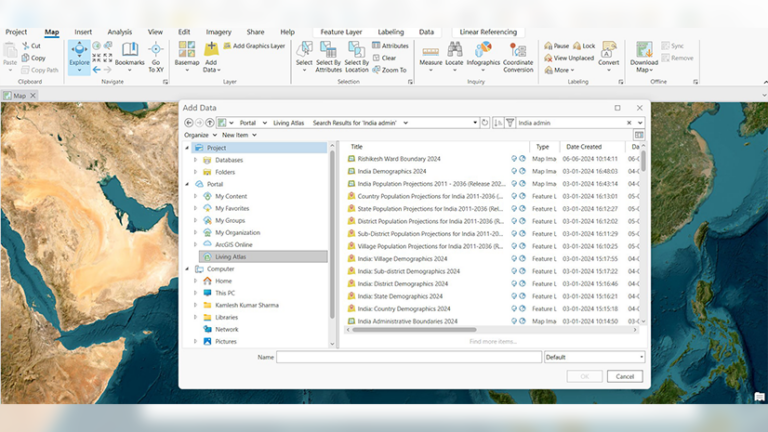Lock the labels
This screenshot has width=768, height=432.
click(584, 46)
